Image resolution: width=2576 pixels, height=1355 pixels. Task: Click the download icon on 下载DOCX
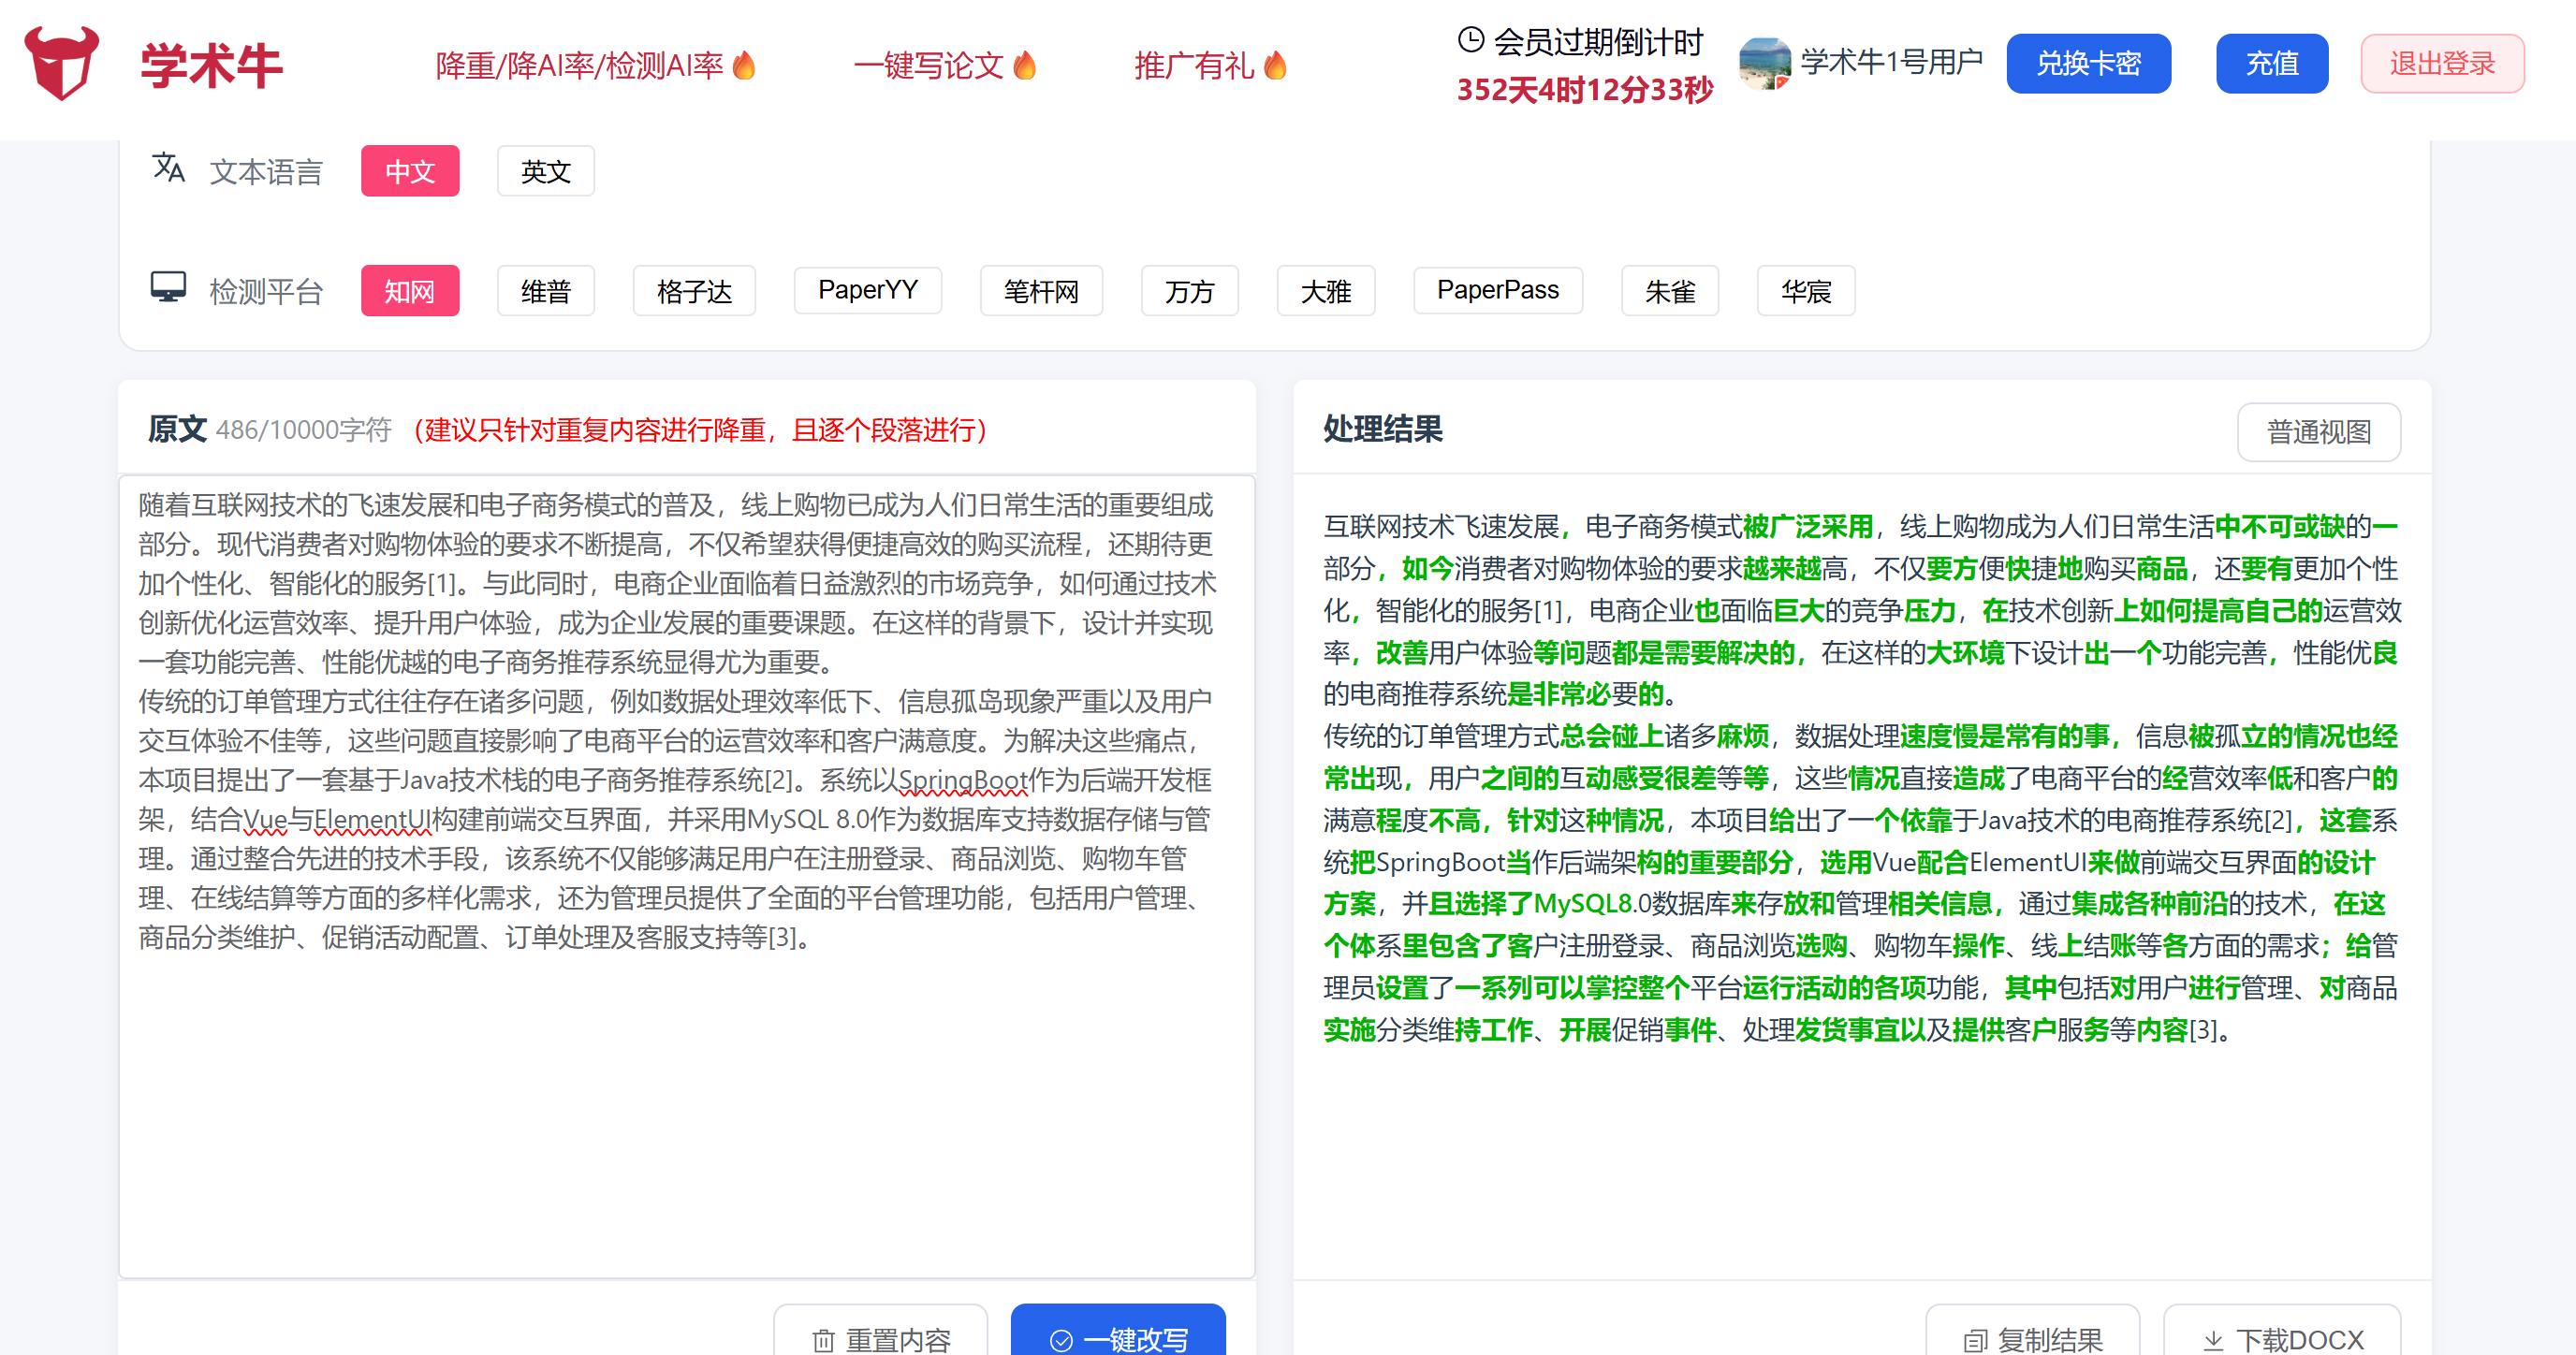[x=2214, y=1340]
